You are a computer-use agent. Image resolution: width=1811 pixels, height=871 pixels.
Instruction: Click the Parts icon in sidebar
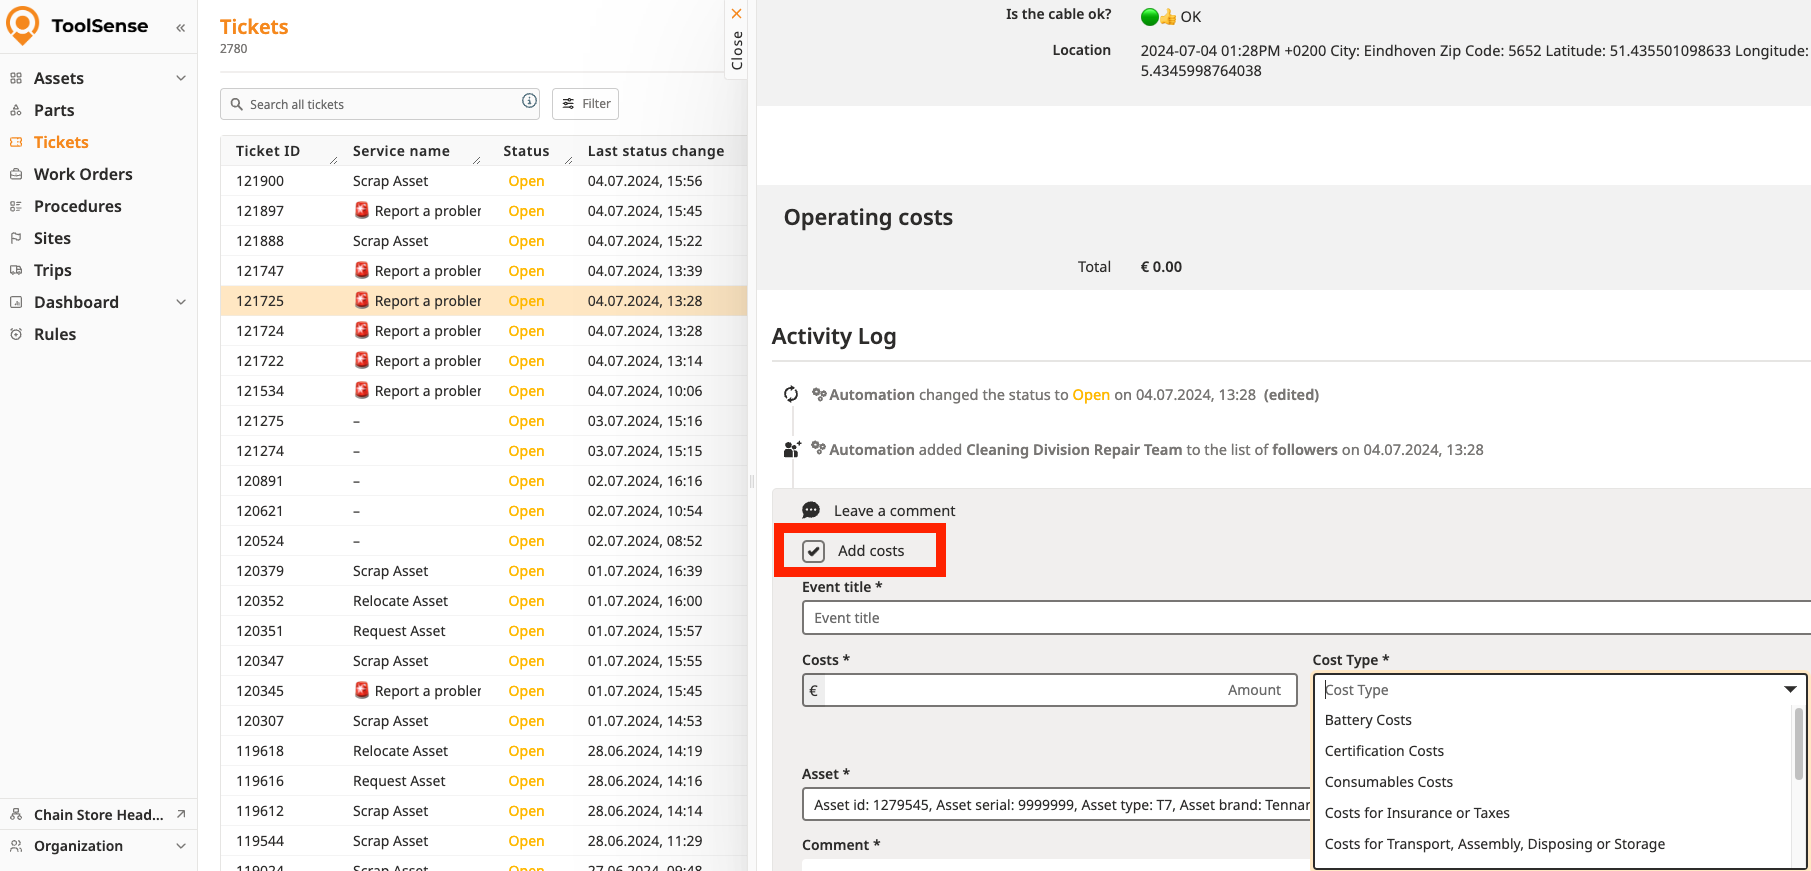[16, 110]
